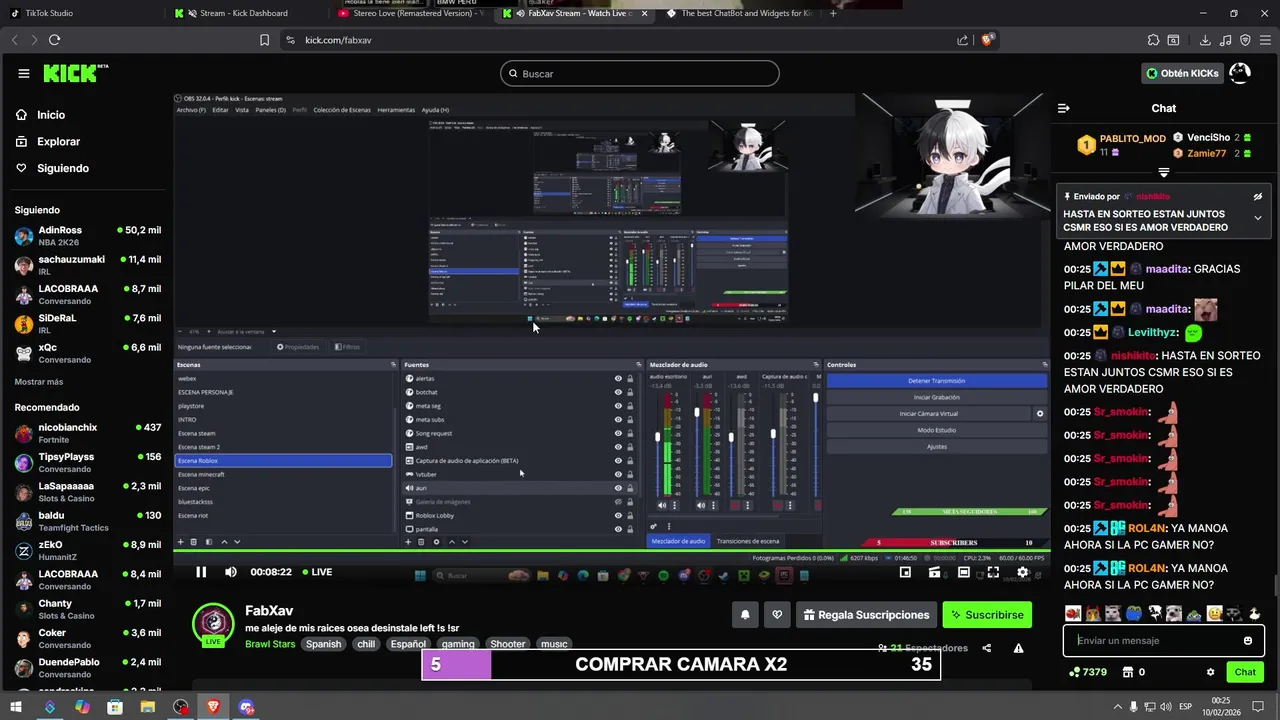The image size is (1280, 720).
Task: Show hidden system tray icons
Action: (1118, 707)
